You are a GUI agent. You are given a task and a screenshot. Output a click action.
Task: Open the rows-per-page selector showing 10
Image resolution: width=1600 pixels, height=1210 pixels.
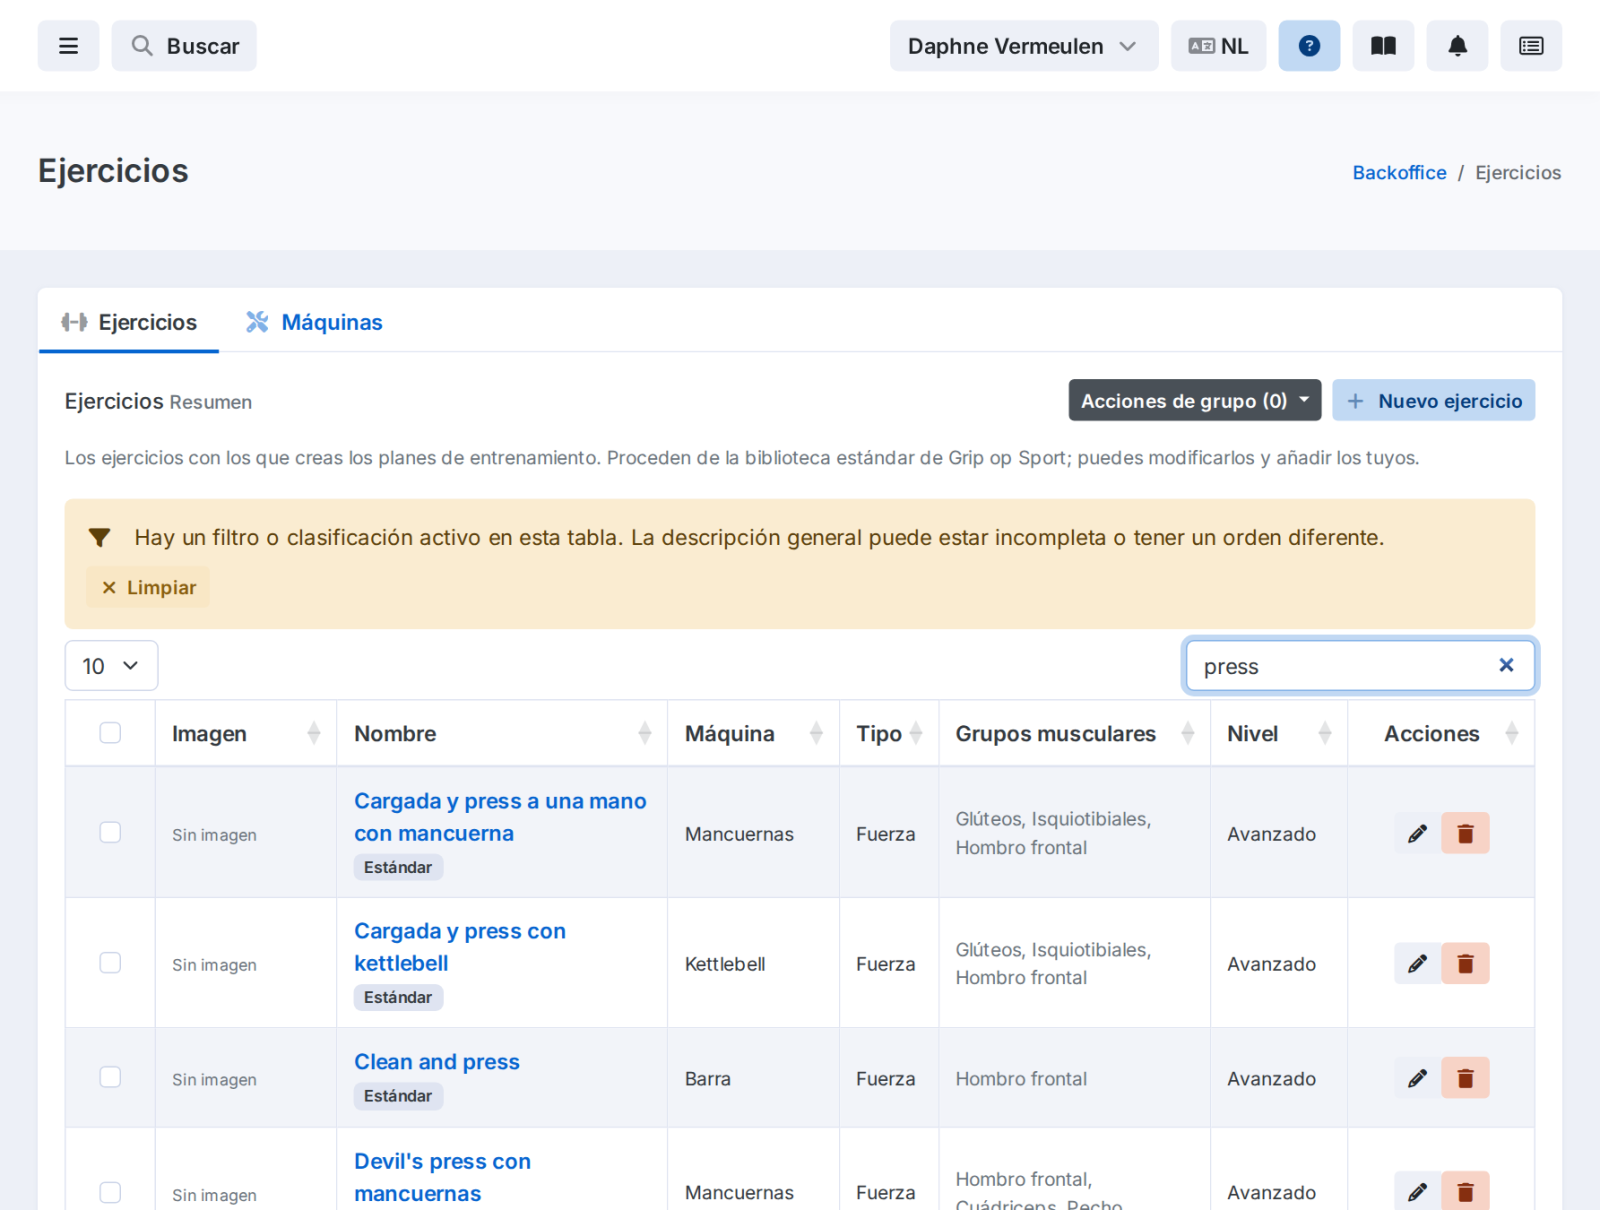[x=111, y=666]
